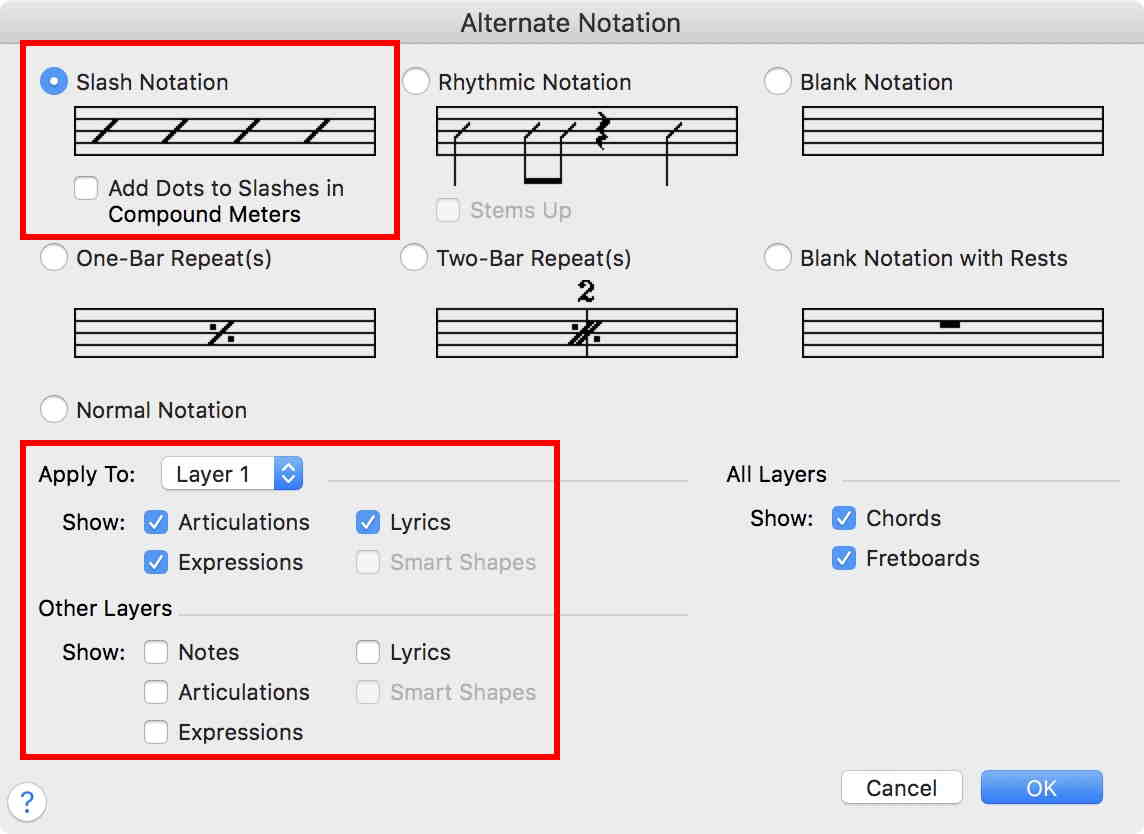
Task: Uncheck the Fretboards checkbox
Action: point(844,558)
